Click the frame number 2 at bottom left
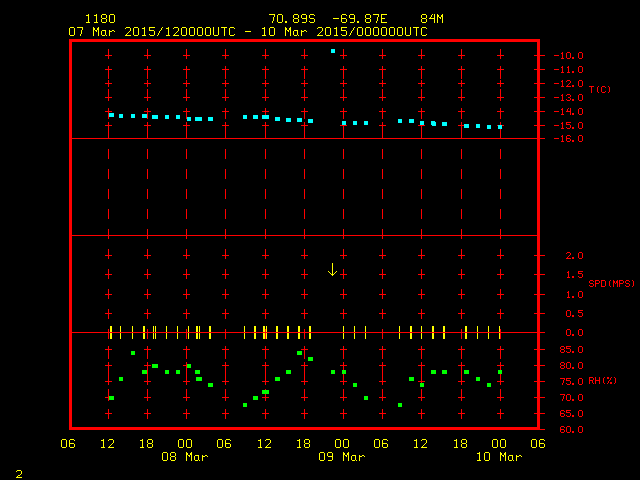 coord(18,471)
